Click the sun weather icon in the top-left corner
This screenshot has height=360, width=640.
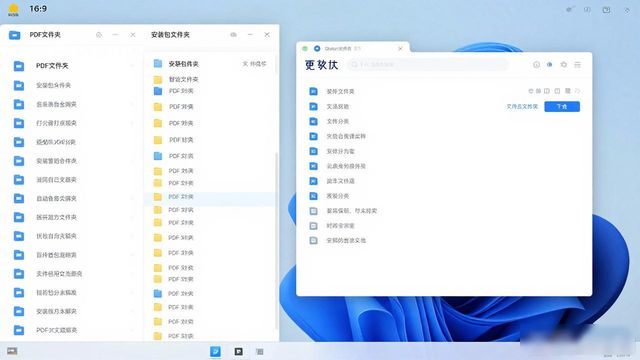(13, 10)
